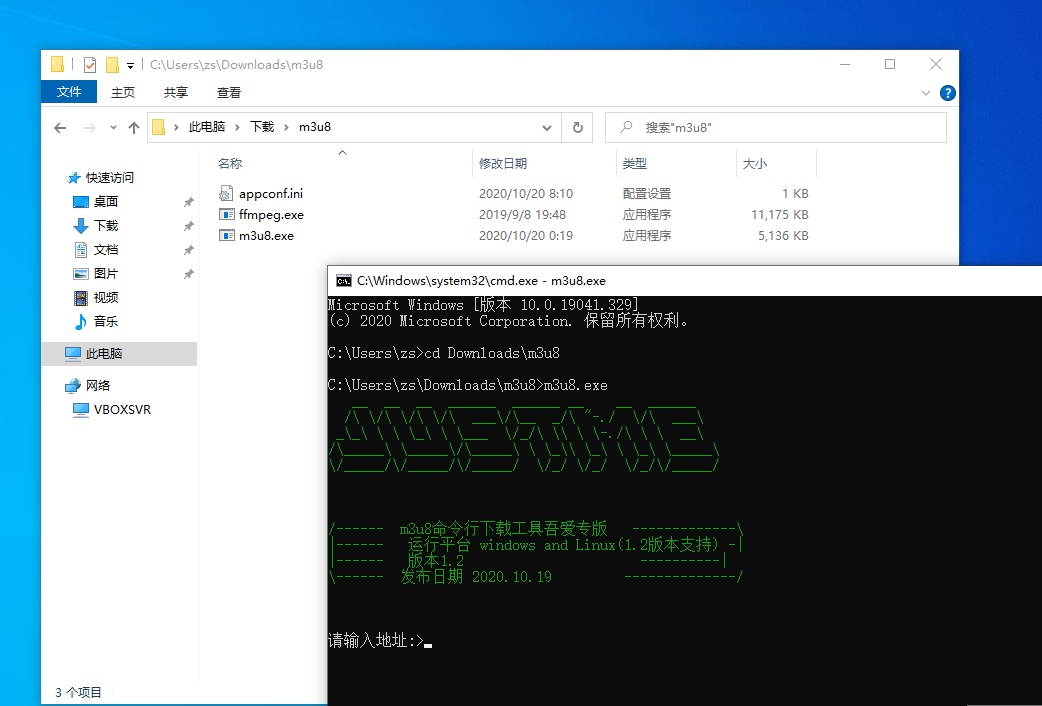
Task: Select the appconf.ini file
Action: (x=270, y=193)
